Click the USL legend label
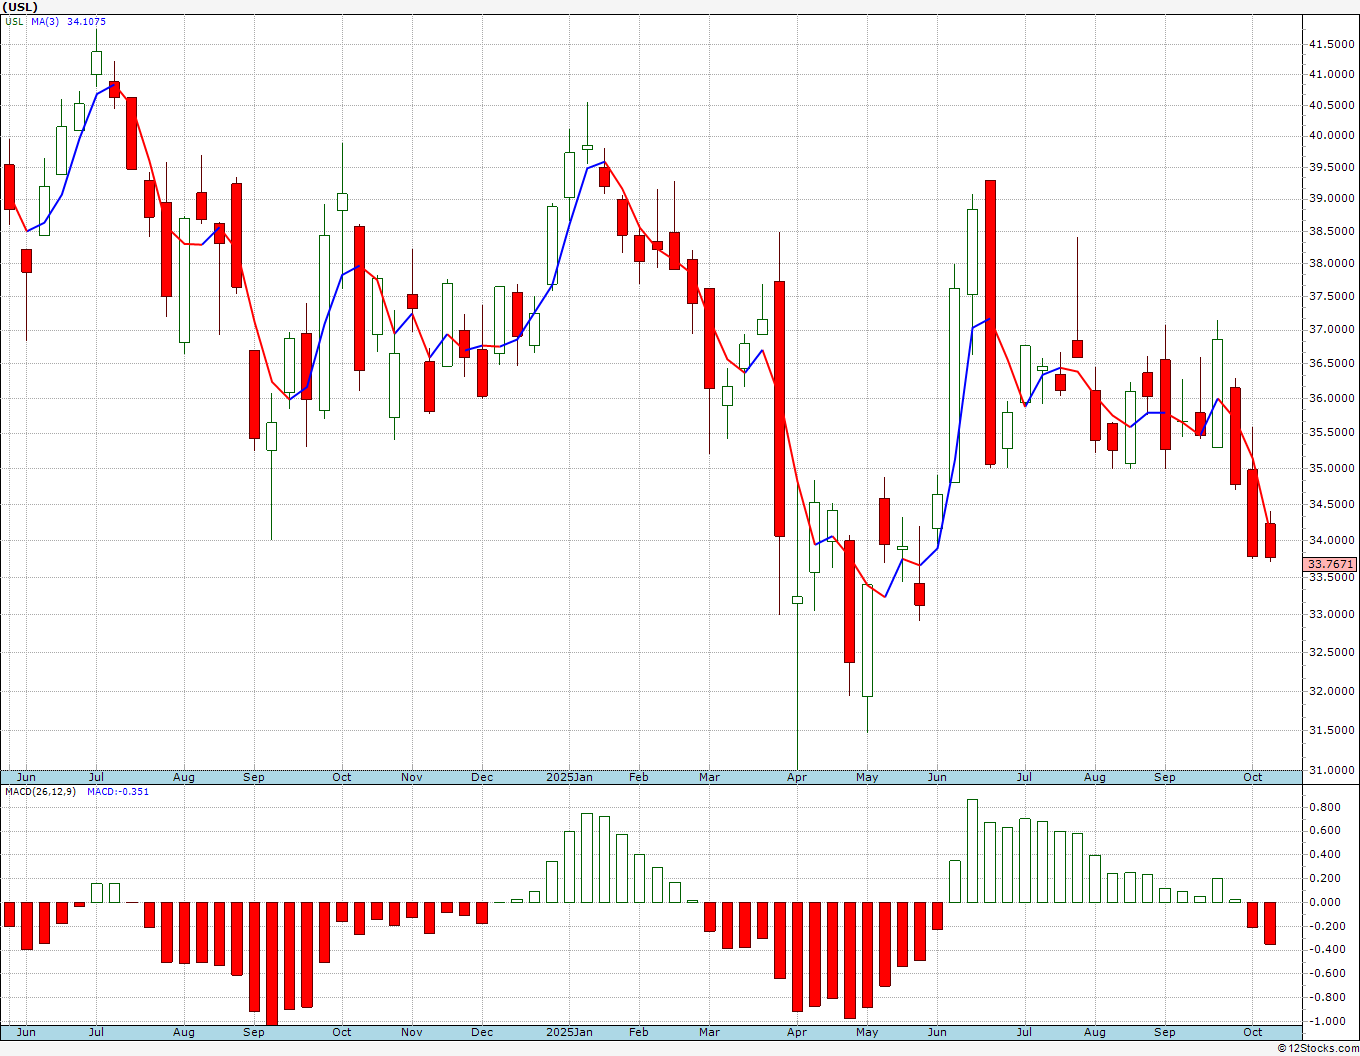 click(x=14, y=22)
